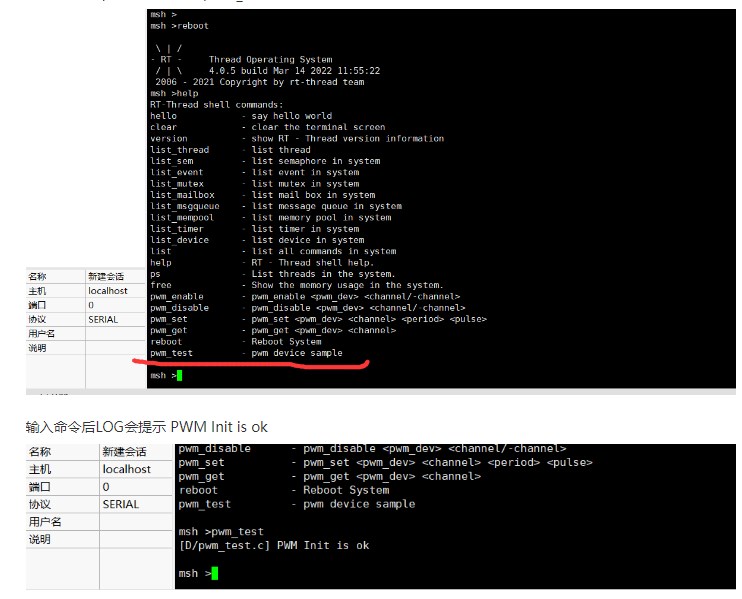Click the '端口' label in upper session table
Image resolution: width=742 pixels, height=599 pixels.
pos(37,305)
